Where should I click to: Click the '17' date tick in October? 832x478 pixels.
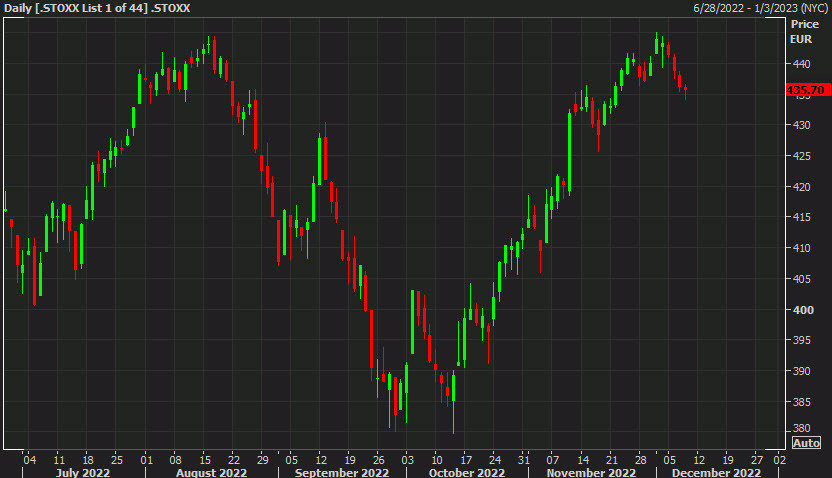click(x=466, y=460)
